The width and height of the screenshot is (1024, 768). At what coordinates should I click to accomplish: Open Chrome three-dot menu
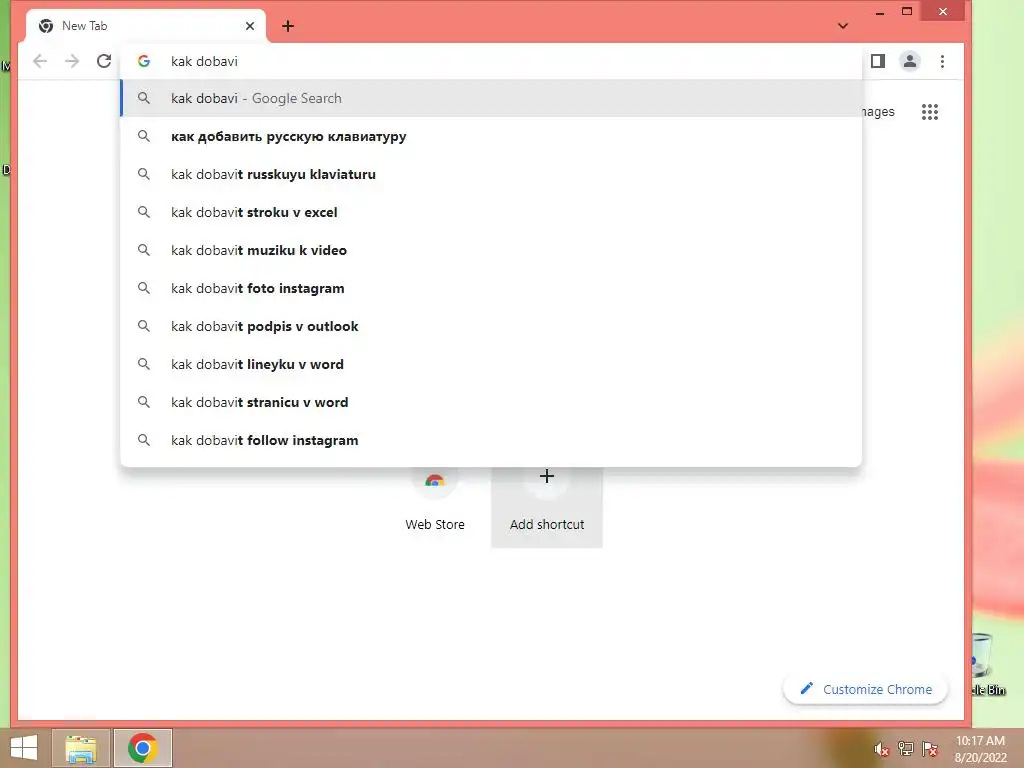point(942,61)
